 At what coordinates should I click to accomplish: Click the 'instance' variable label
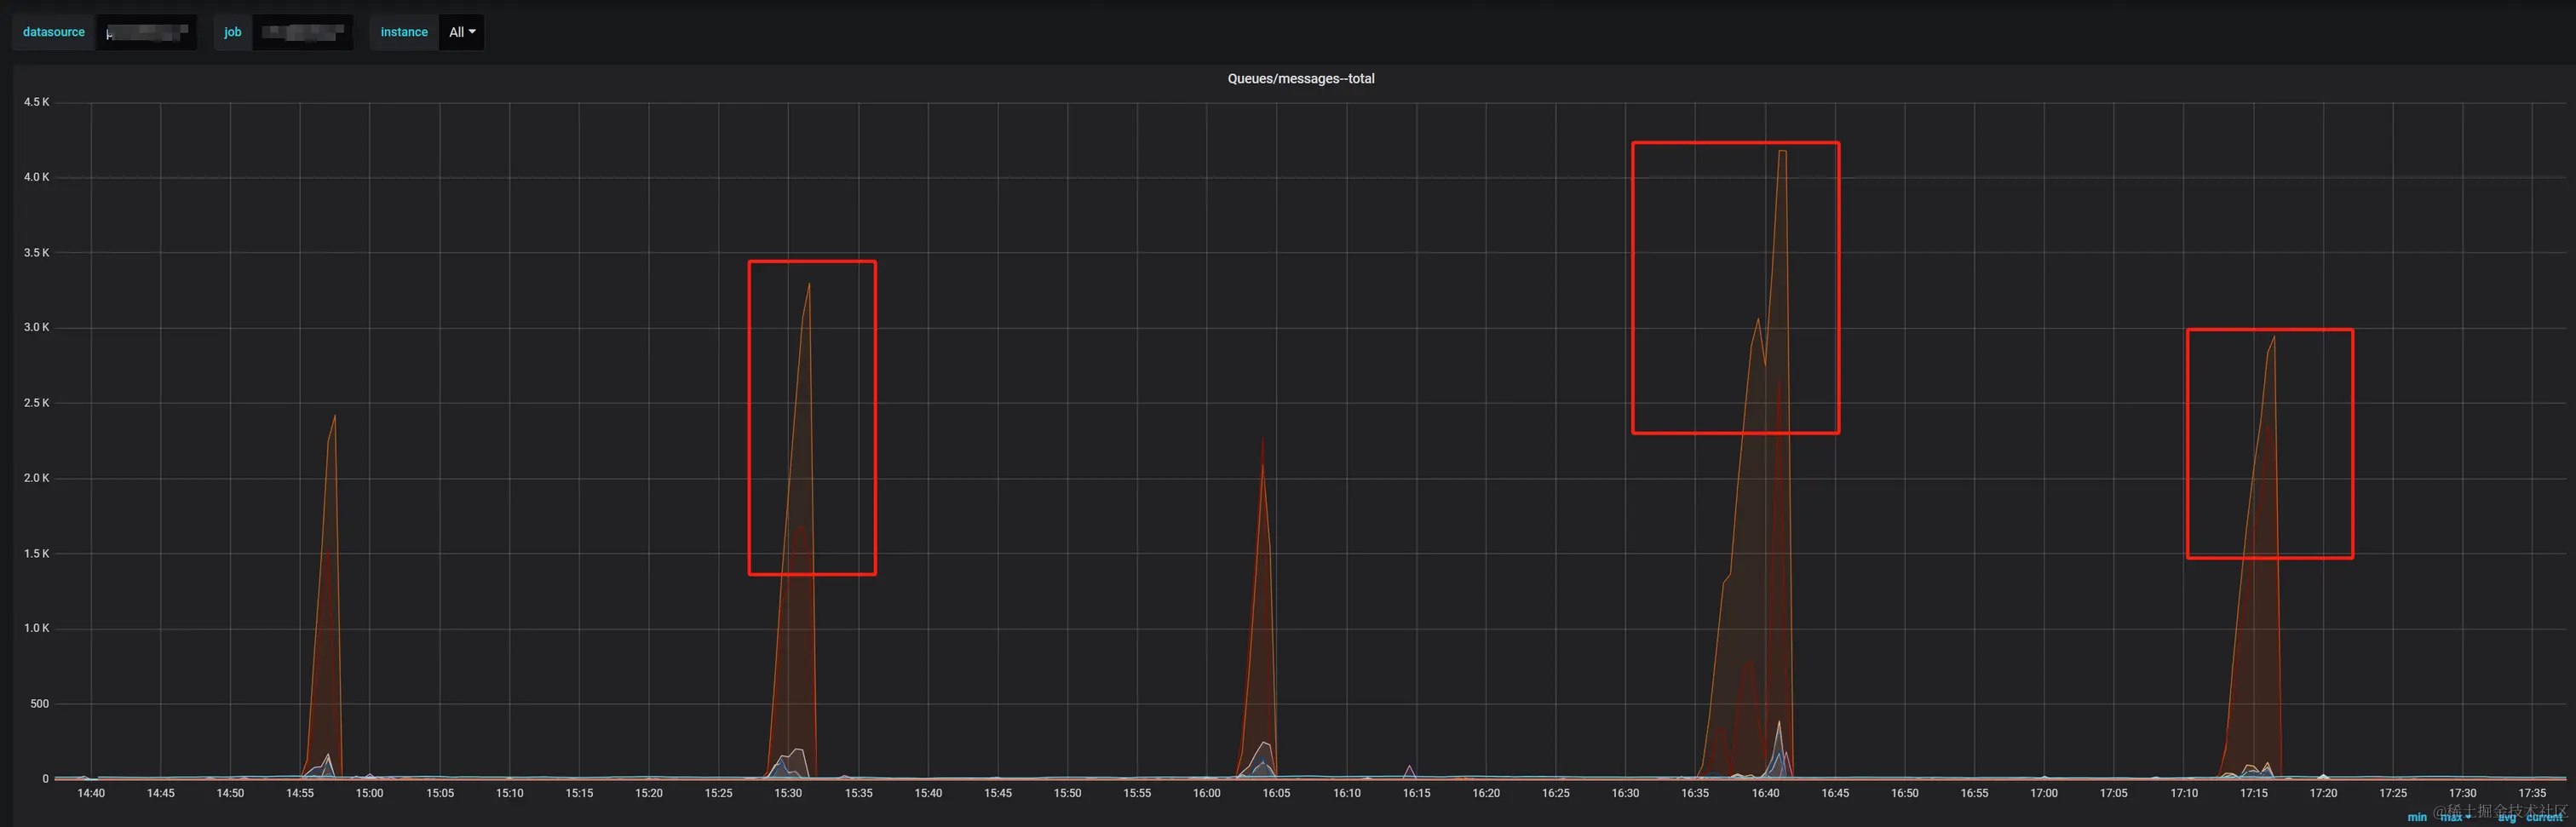(404, 32)
